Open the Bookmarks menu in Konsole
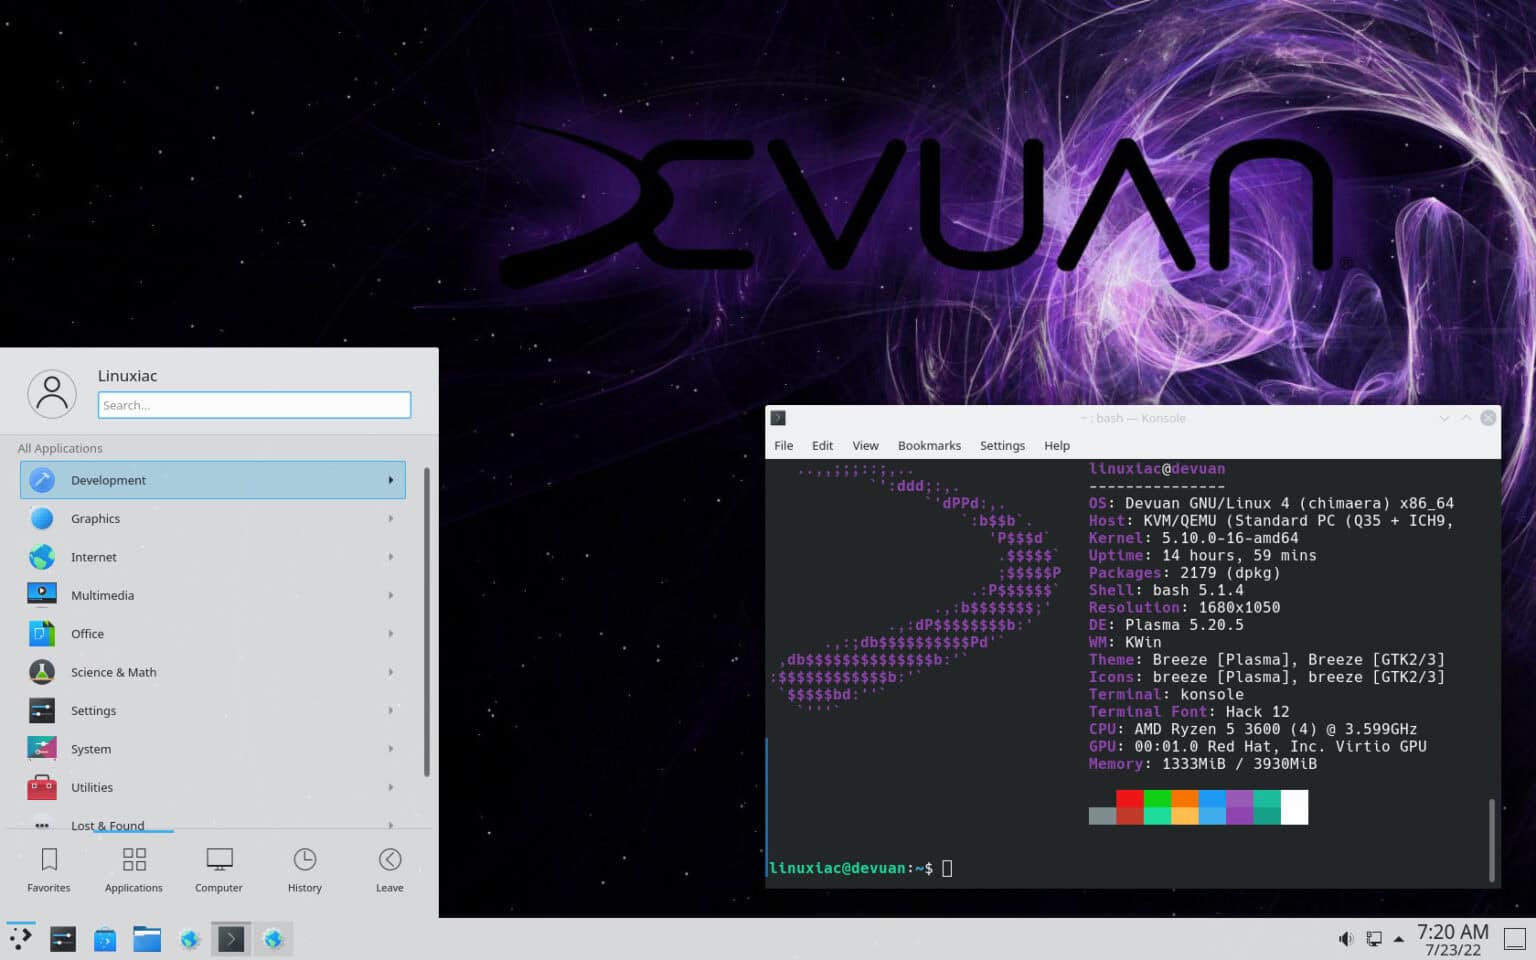1536x960 pixels. click(928, 445)
